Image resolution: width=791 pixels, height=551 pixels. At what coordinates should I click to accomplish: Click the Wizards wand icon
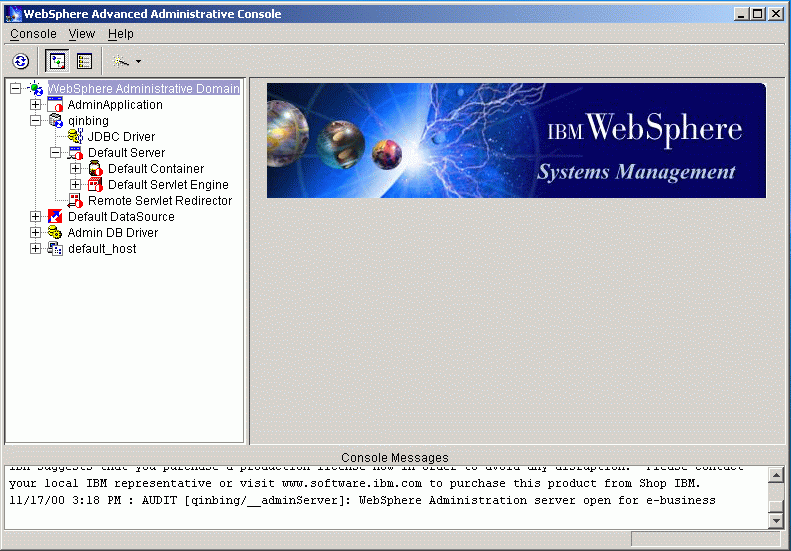coord(120,62)
